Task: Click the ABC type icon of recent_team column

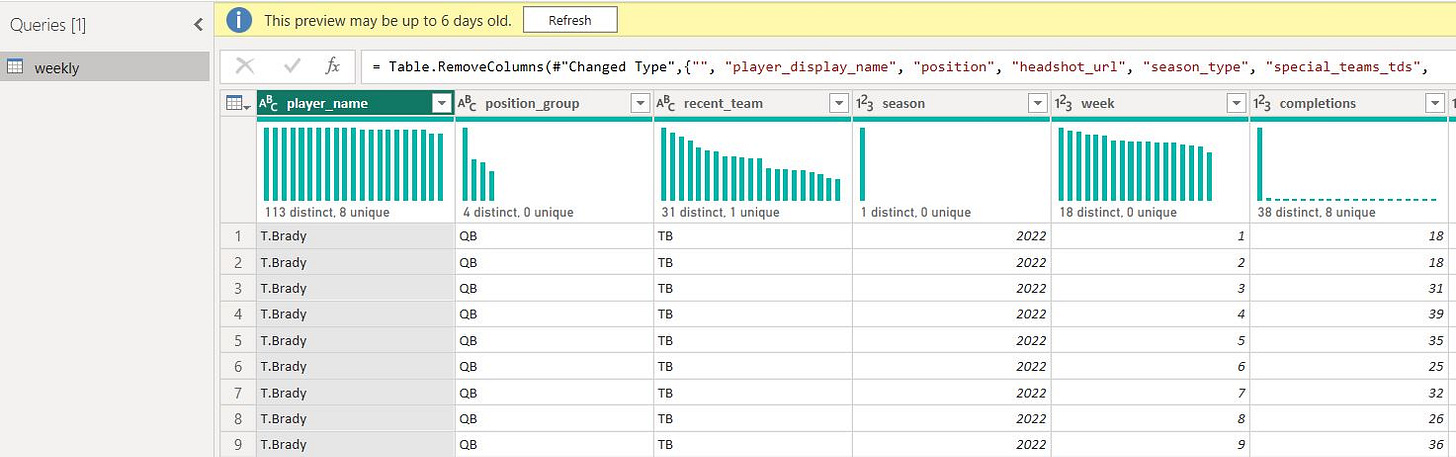Action: point(667,103)
